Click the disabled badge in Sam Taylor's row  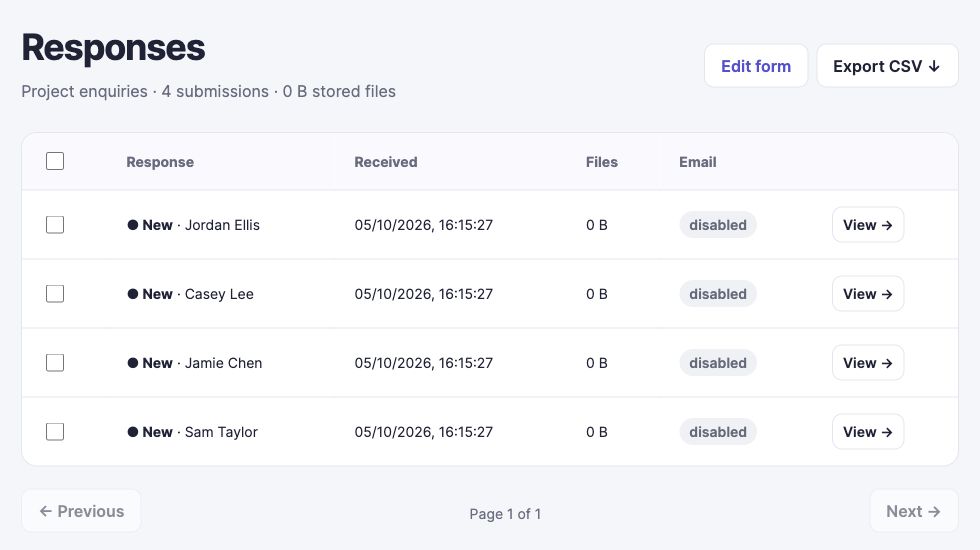click(718, 432)
